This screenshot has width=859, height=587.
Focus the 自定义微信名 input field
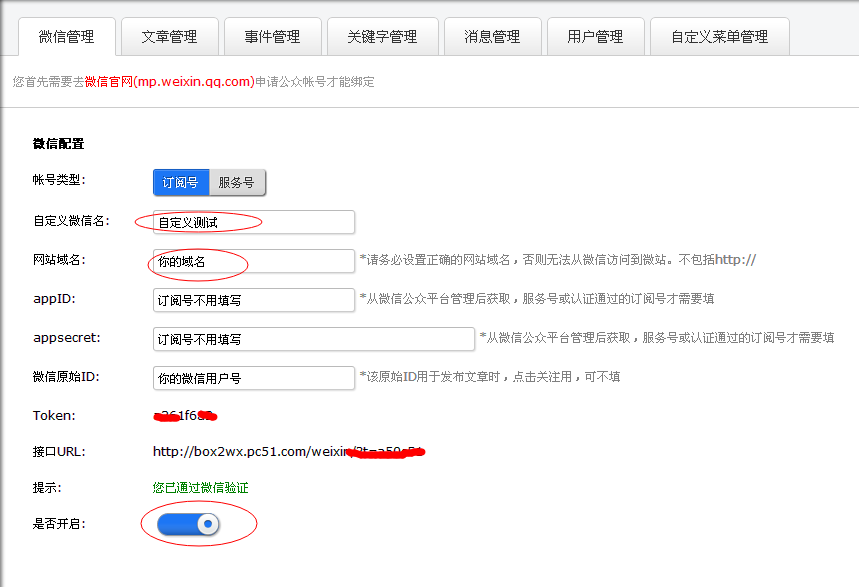coord(254,222)
